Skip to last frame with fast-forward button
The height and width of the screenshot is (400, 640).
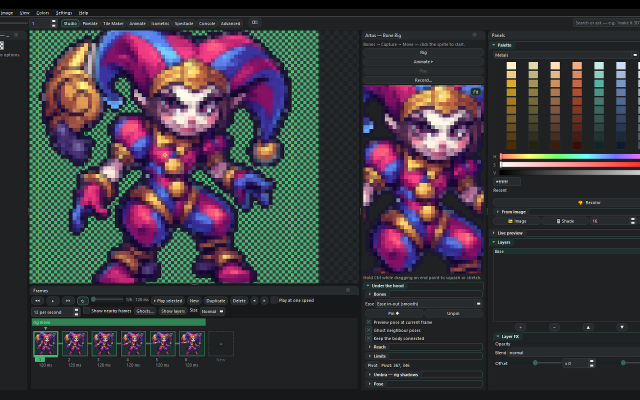point(68,301)
